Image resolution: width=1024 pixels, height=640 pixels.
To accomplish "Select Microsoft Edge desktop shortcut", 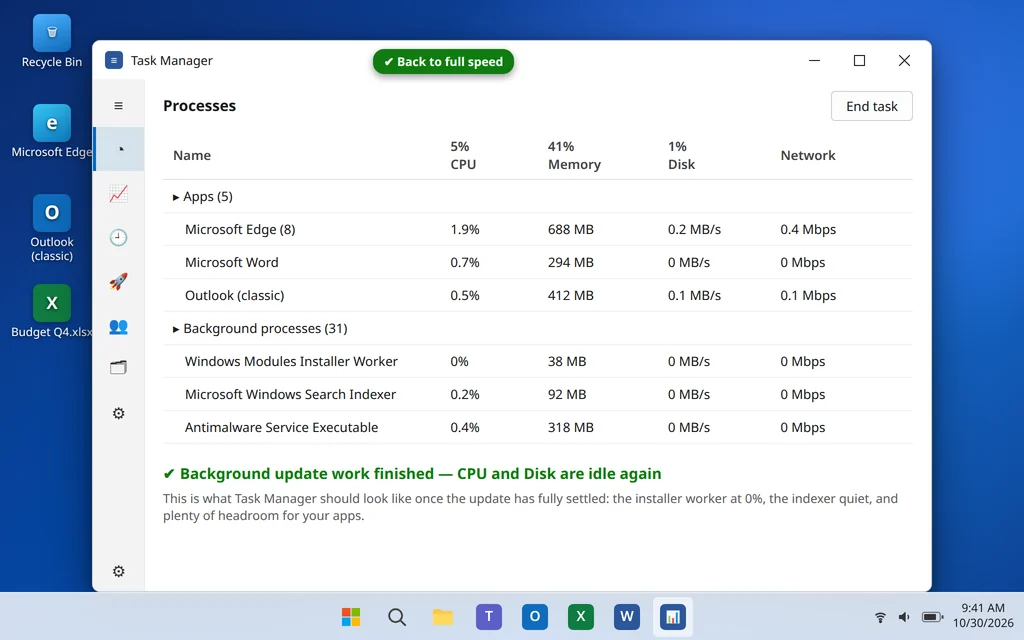I will click(52, 131).
